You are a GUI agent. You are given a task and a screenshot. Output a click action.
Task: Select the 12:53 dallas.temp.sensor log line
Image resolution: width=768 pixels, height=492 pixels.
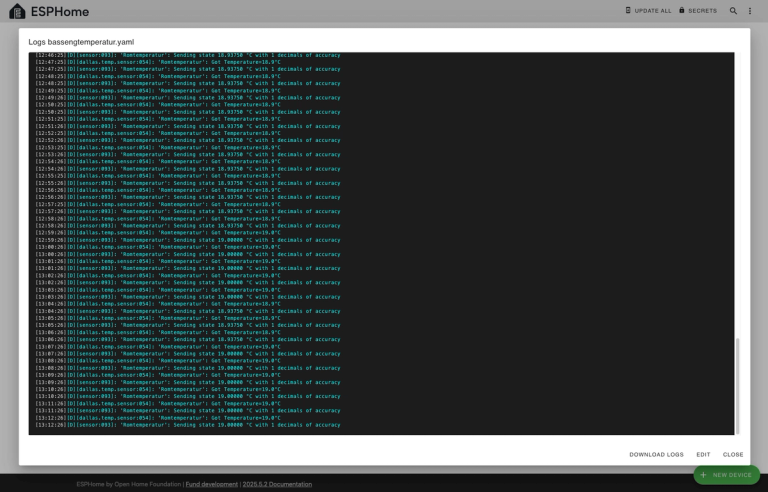(x=158, y=148)
